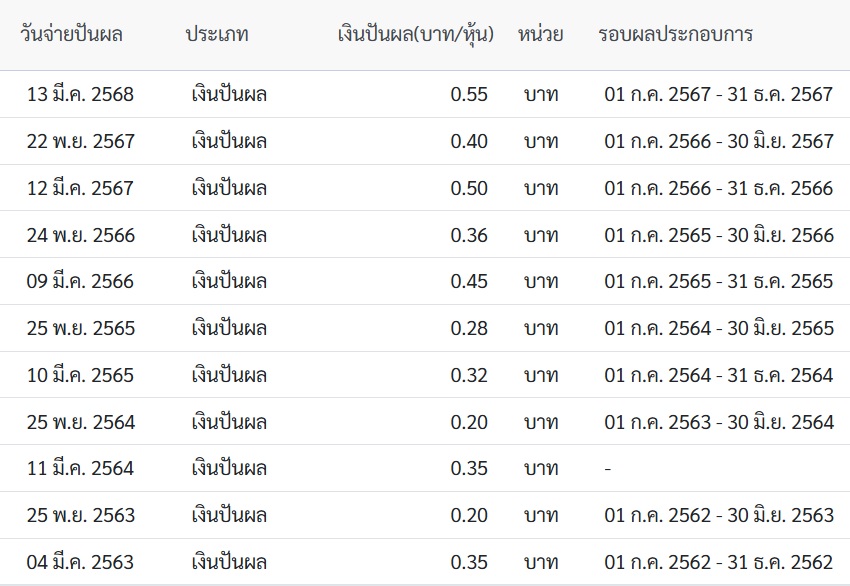Click the หน่วย column header
The height and width of the screenshot is (586, 850).
tap(540, 35)
